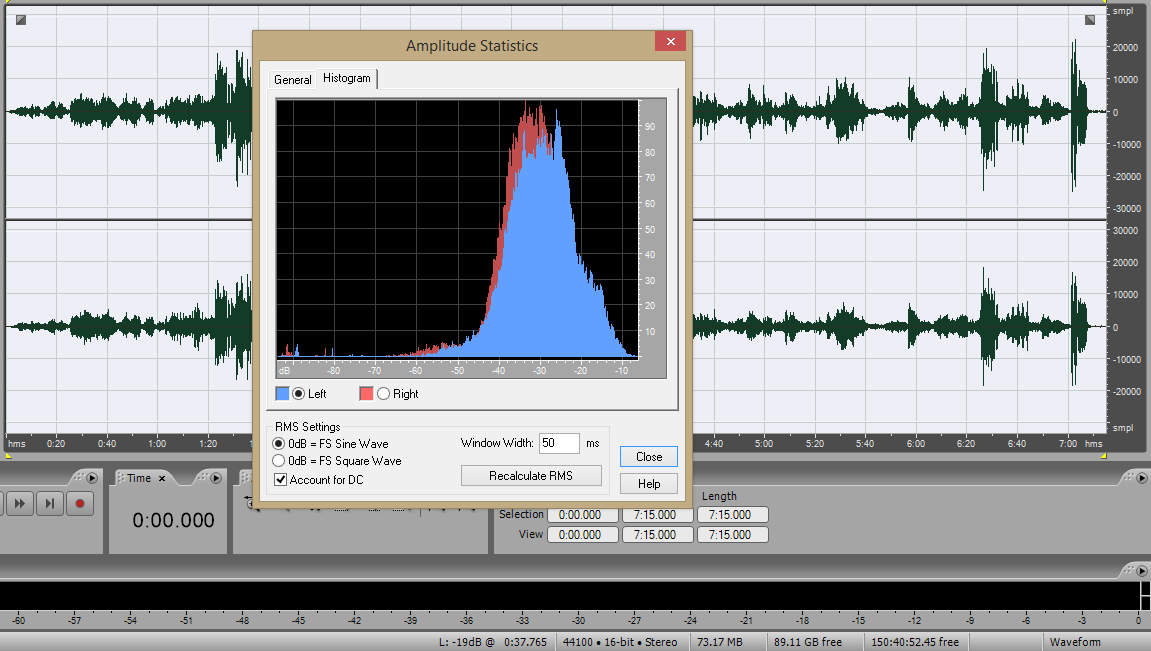This screenshot has width=1151, height=651.
Task: Select the Histogram tab
Action: (346, 78)
